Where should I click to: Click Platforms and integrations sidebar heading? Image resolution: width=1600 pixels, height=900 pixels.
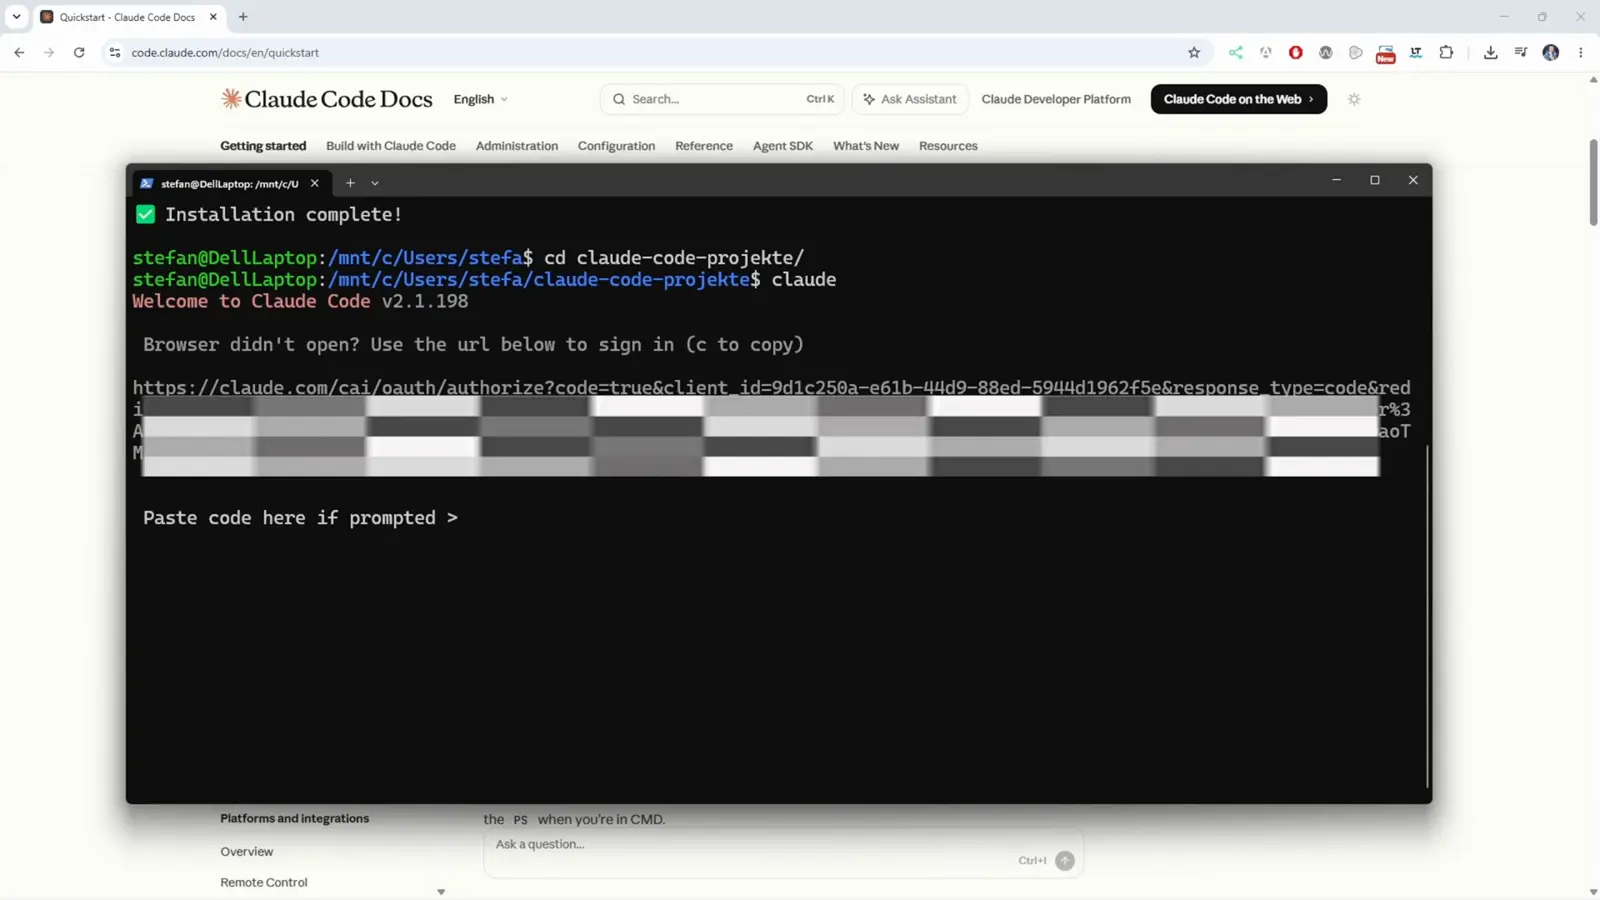click(x=295, y=818)
